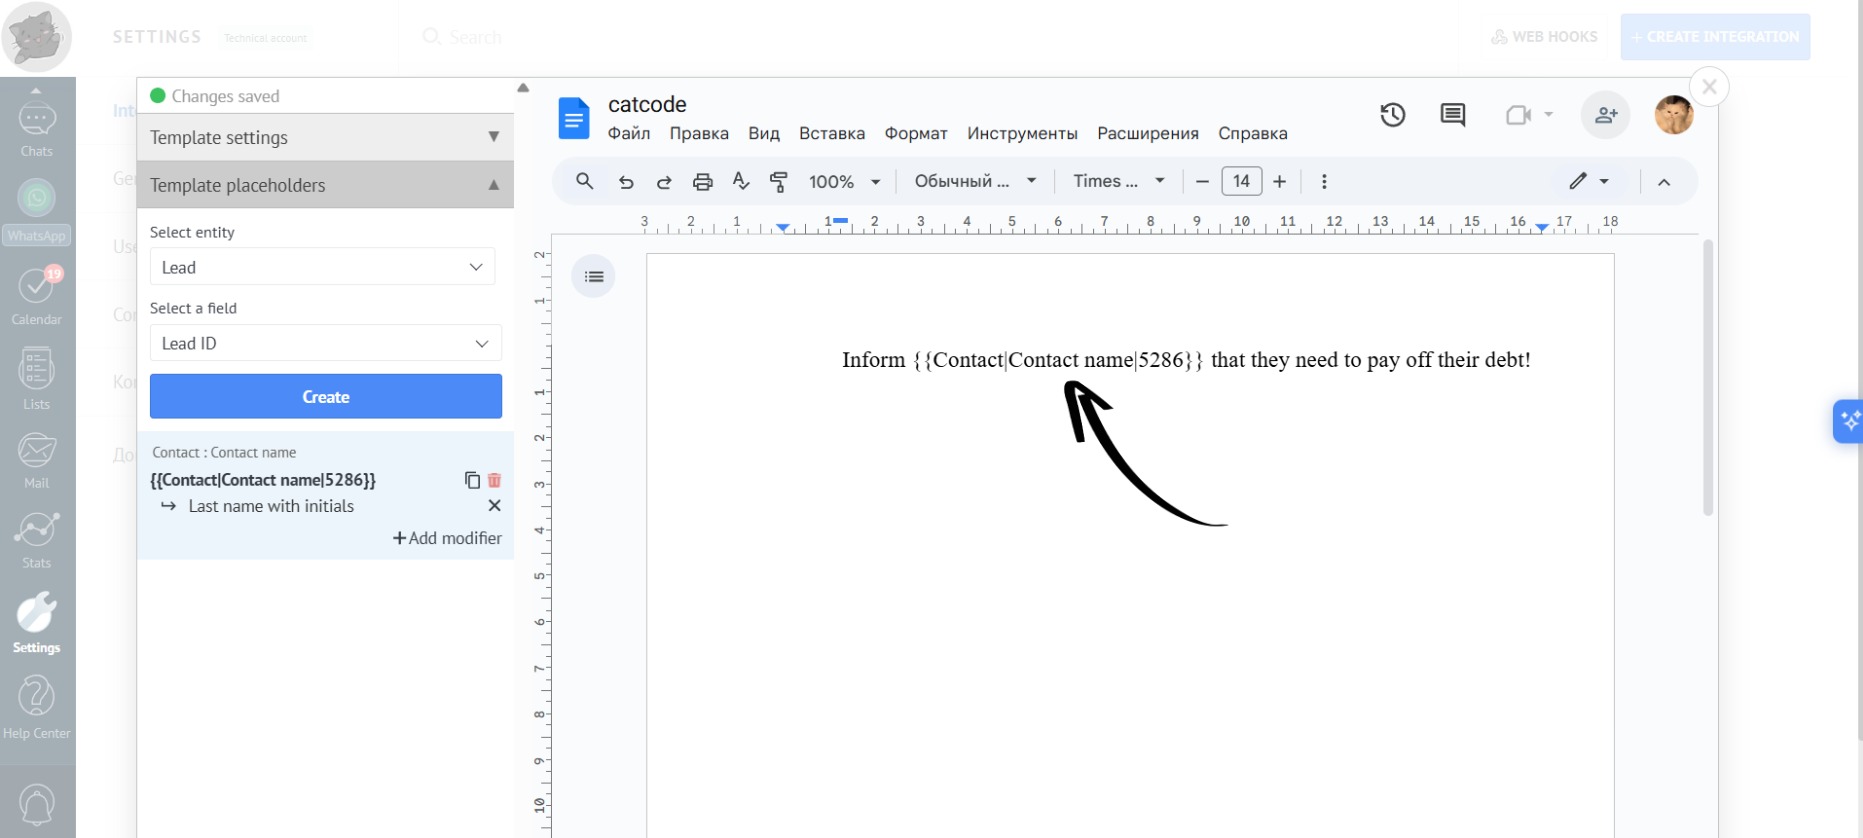Expand the Template settings section
Image resolution: width=1863 pixels, height=838 pixels.
pos(493,137)
